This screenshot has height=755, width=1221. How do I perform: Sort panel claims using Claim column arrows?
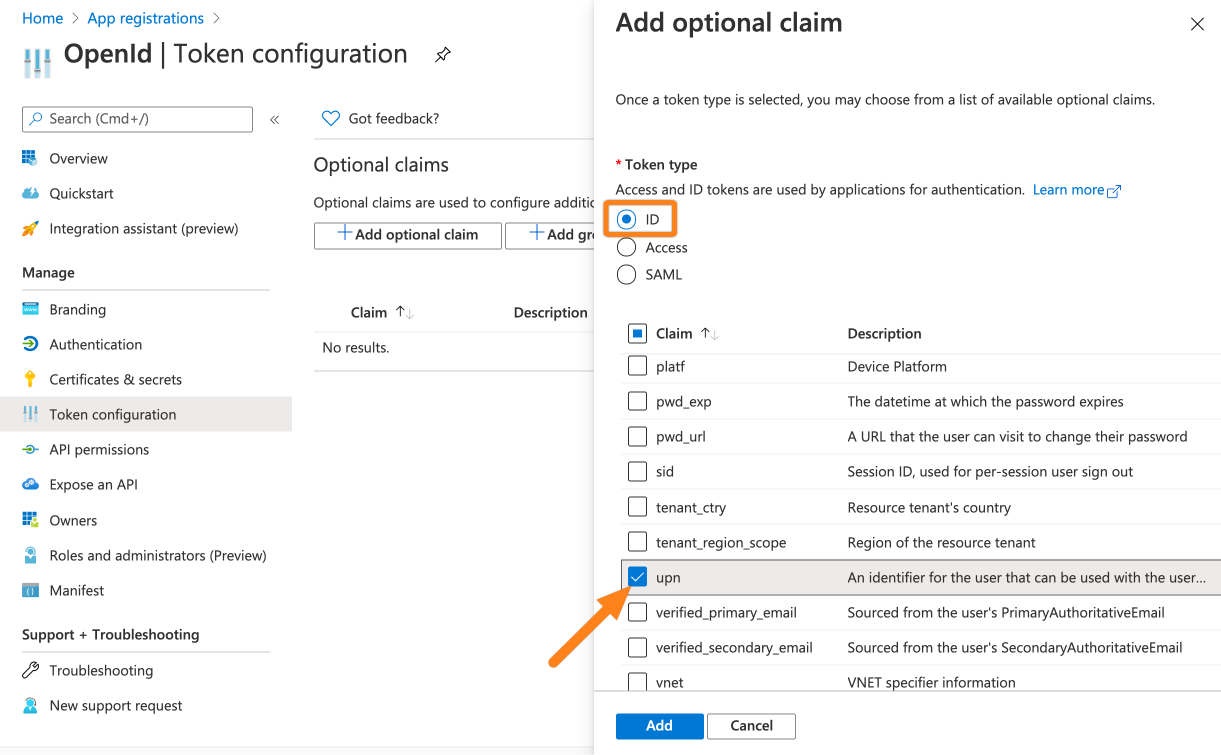click(711, 333)
